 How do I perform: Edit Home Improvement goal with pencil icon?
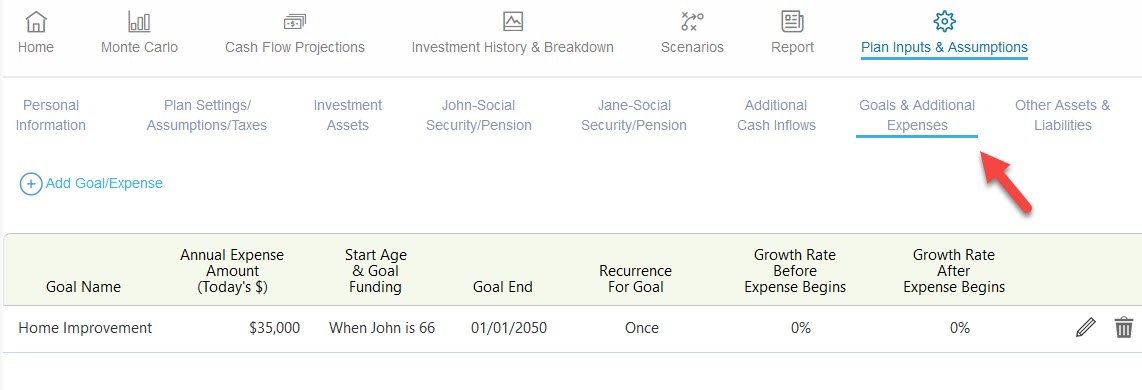[x=1085, y=328]
